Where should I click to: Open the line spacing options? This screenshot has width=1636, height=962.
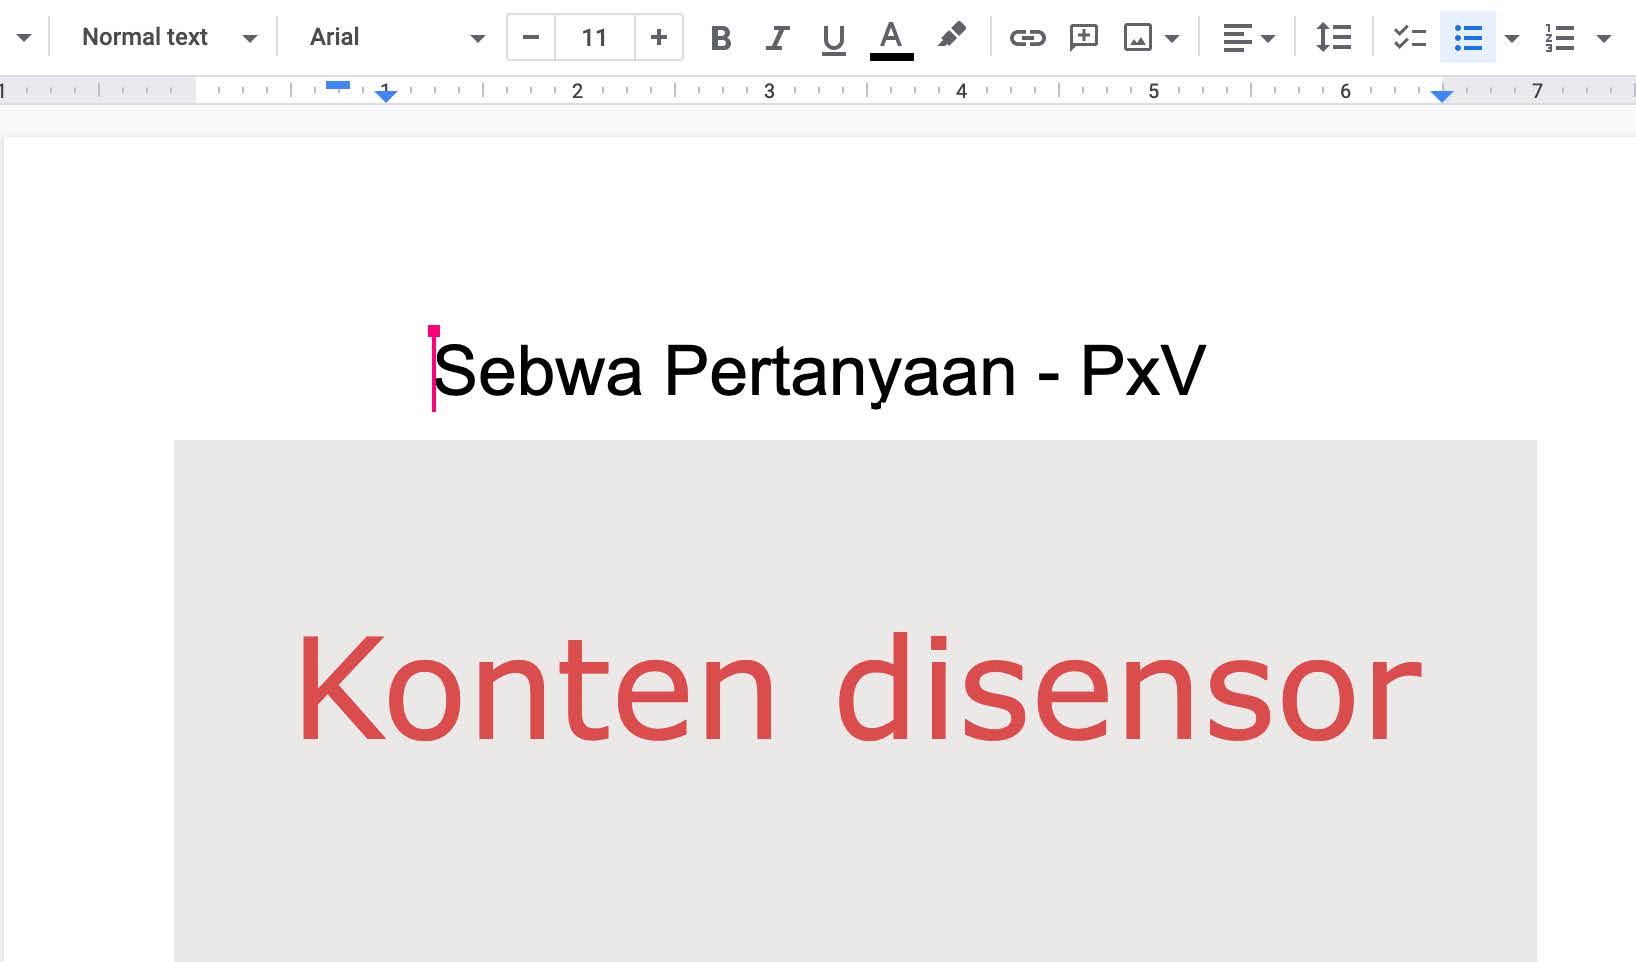tap(1332, 38)
